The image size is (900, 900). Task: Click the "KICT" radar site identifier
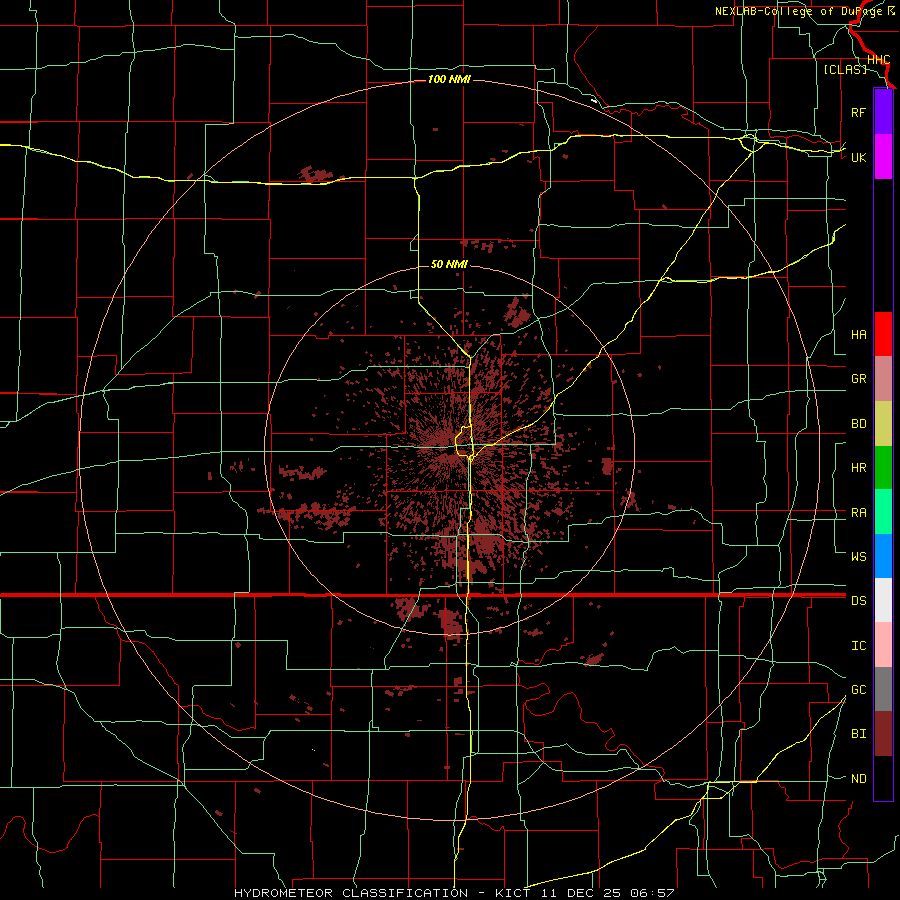click(512, 893)
